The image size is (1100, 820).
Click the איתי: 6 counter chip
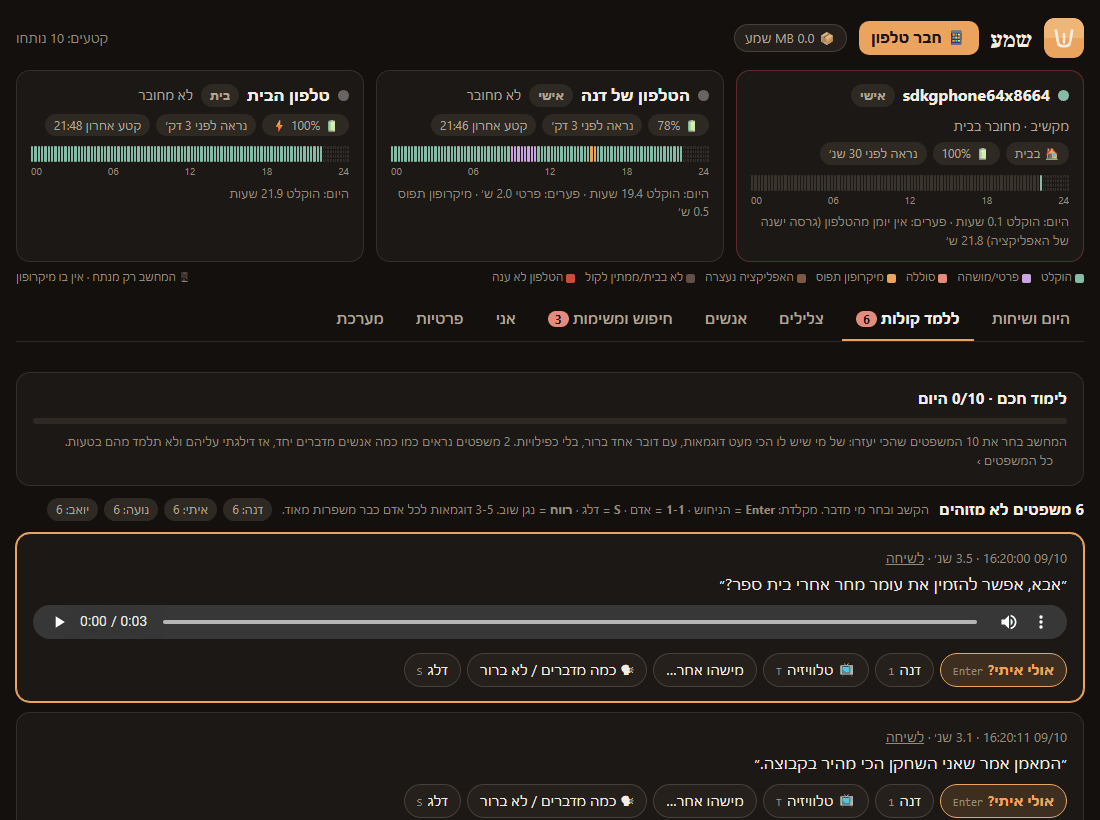click(190, 510)
